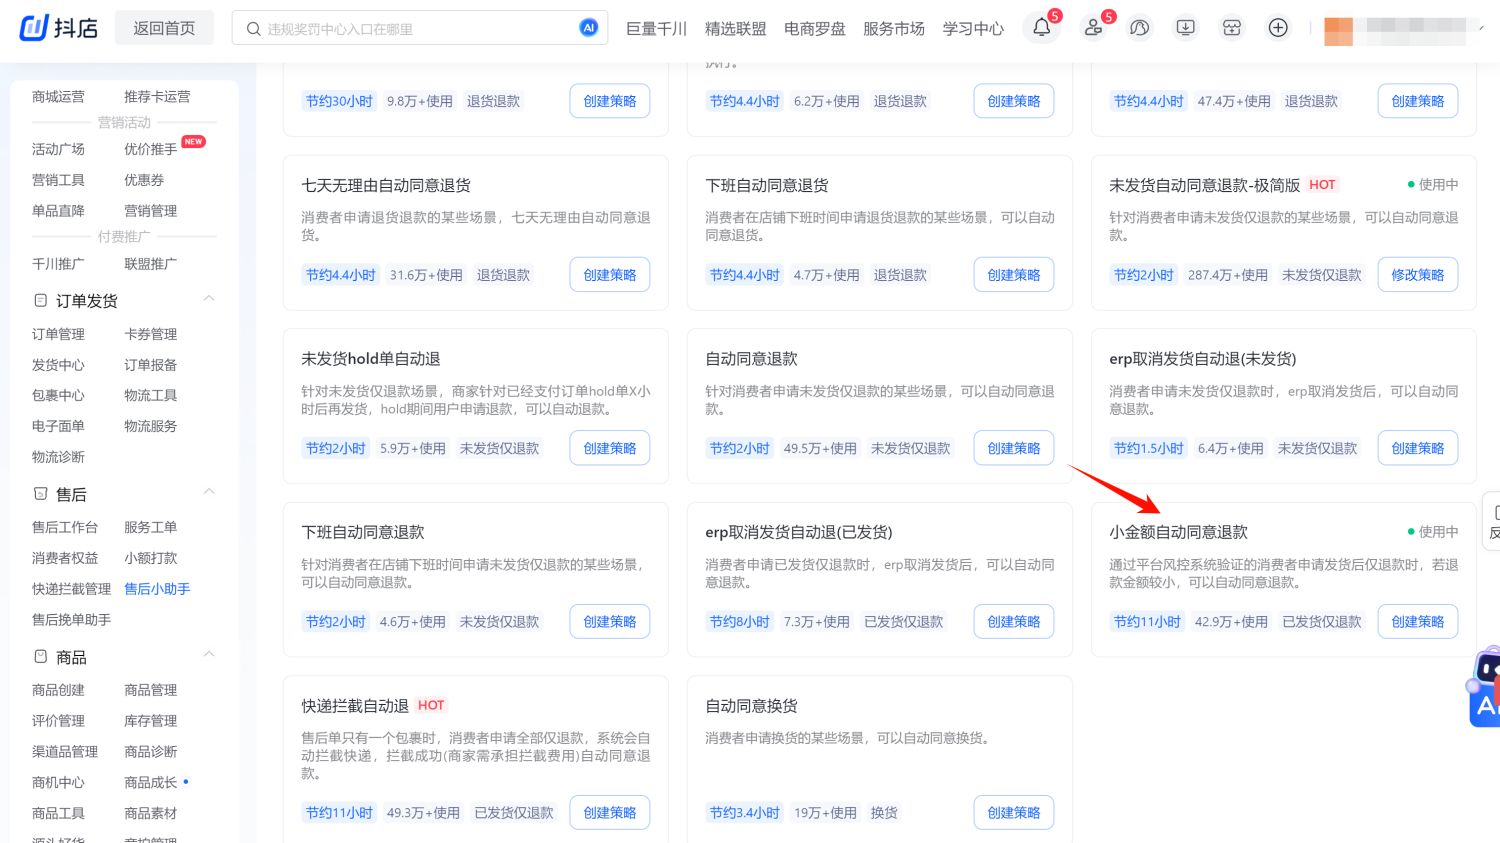Open 优价推手 in sidebar
The image size is (1500, 843).
[x=150, y=149]
